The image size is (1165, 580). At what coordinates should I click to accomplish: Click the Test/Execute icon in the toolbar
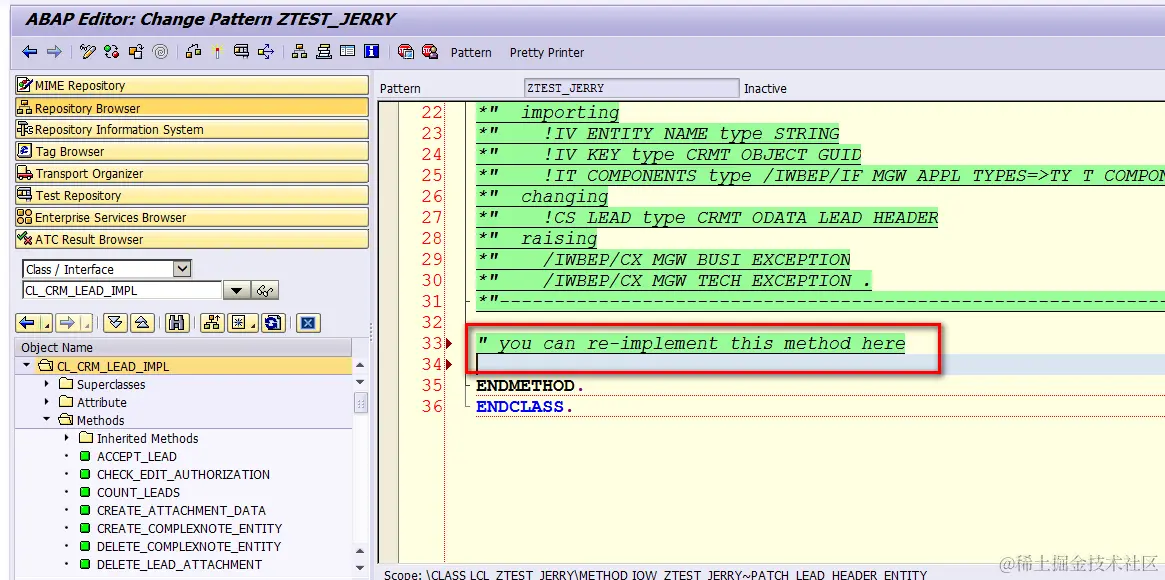pos(241,51)
